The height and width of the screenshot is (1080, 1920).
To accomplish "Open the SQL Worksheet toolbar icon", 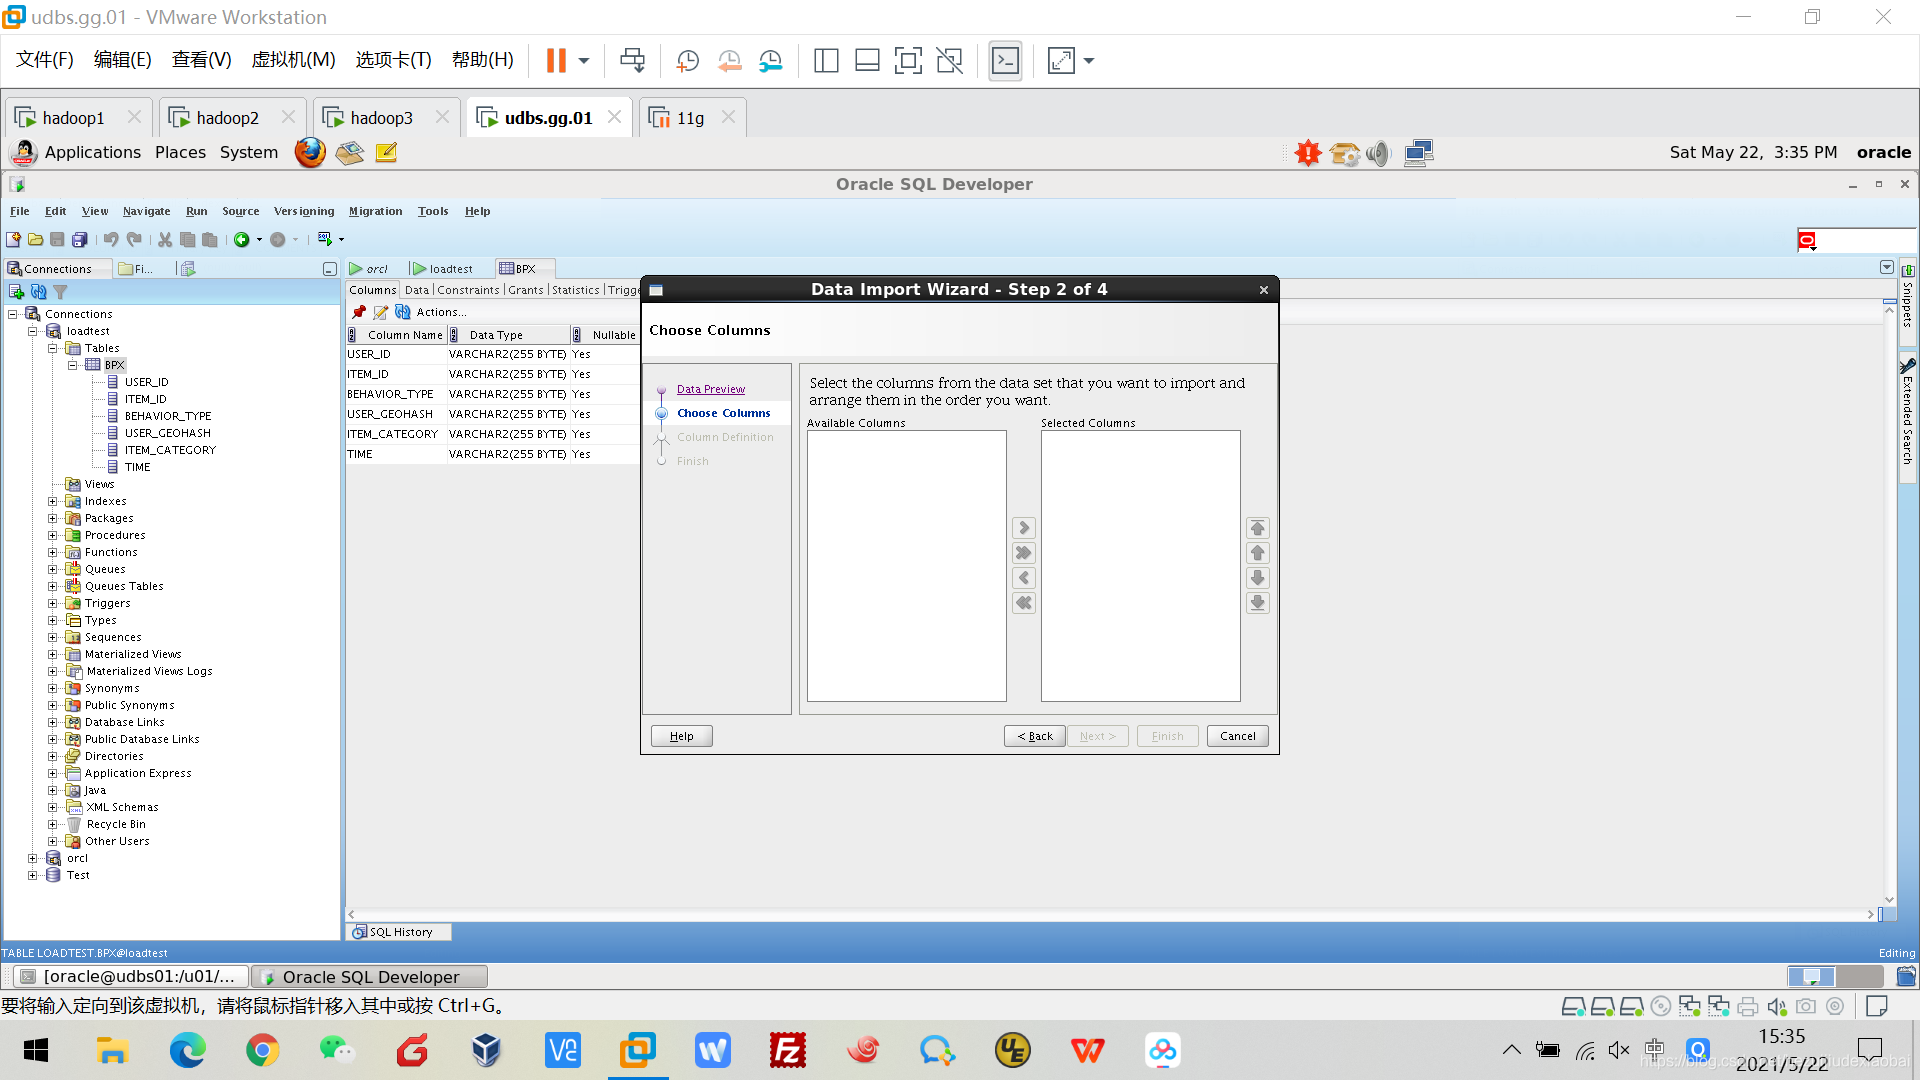I will (x=324, y=239).
